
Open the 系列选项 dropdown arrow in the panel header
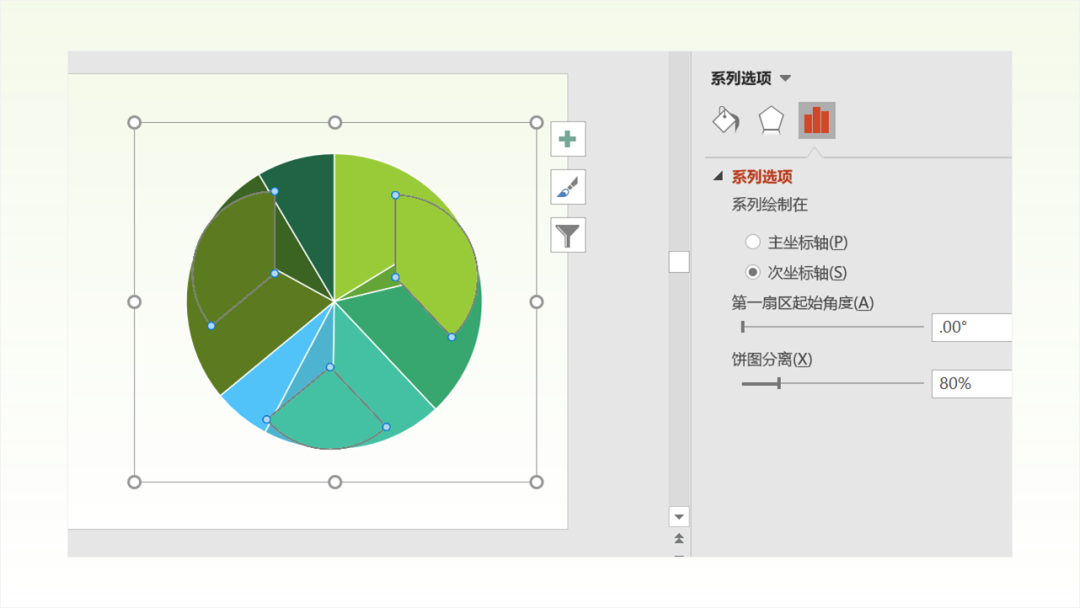pos(785,78)
